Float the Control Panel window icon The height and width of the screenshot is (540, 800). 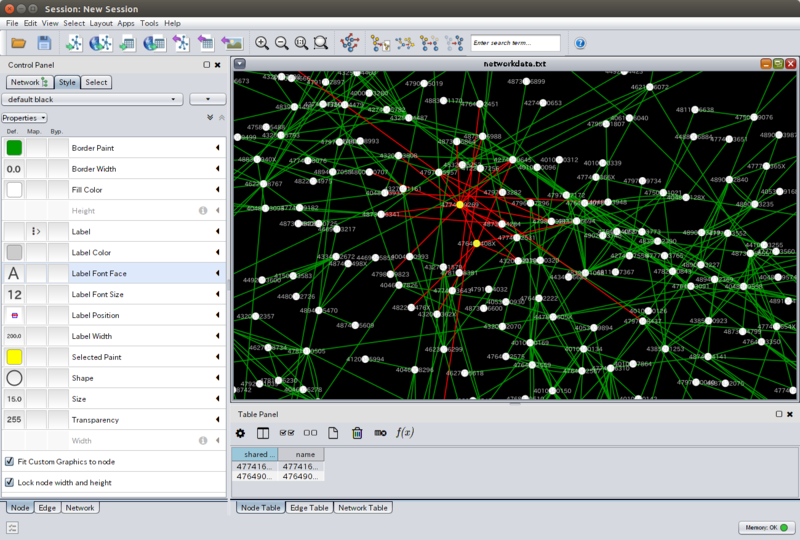pyautogui.click(x=207, y=65)
